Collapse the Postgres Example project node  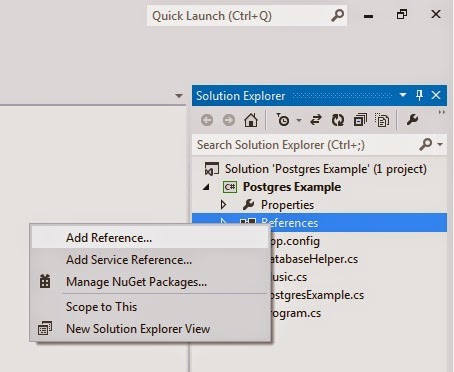(206, 187)
